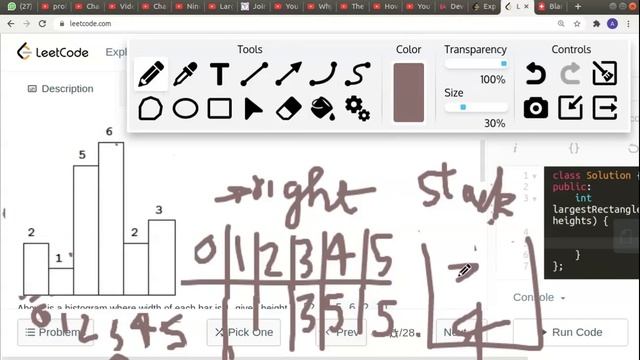Select the Cursor pointer tool
Screen dimensions: 640x360
tap(253, 109)
